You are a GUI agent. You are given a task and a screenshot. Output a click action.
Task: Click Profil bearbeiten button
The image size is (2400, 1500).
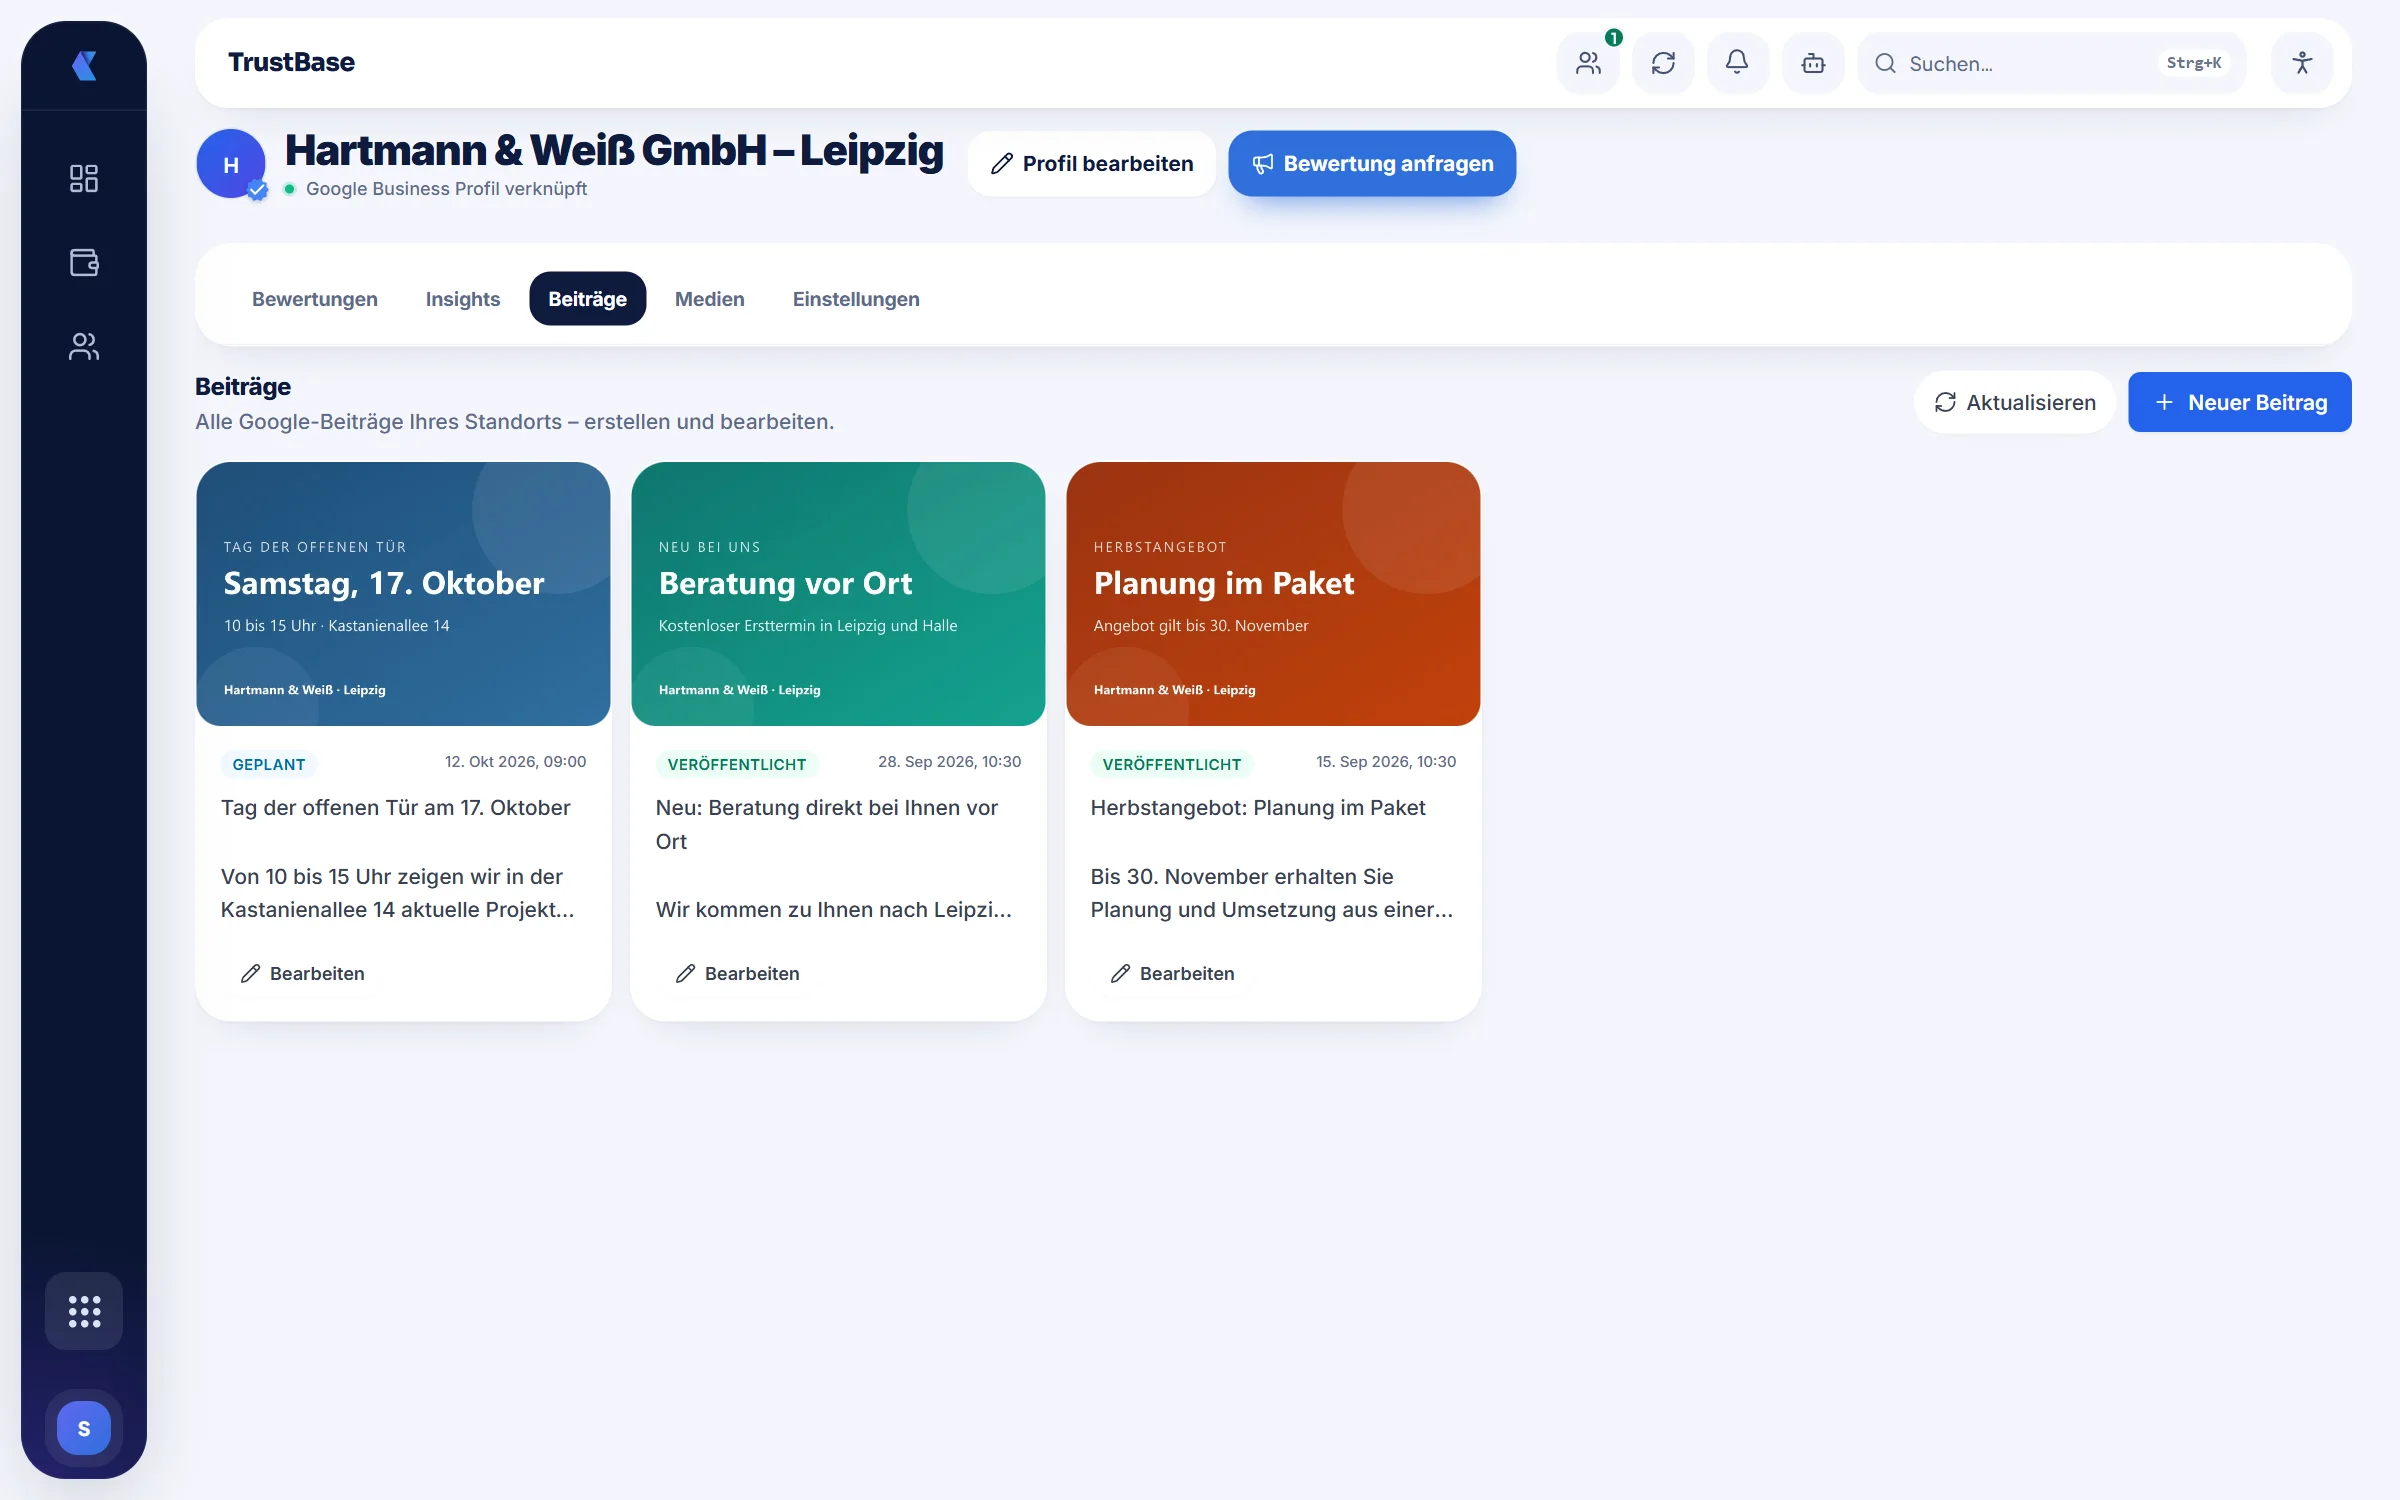[x=1092, y=163]
